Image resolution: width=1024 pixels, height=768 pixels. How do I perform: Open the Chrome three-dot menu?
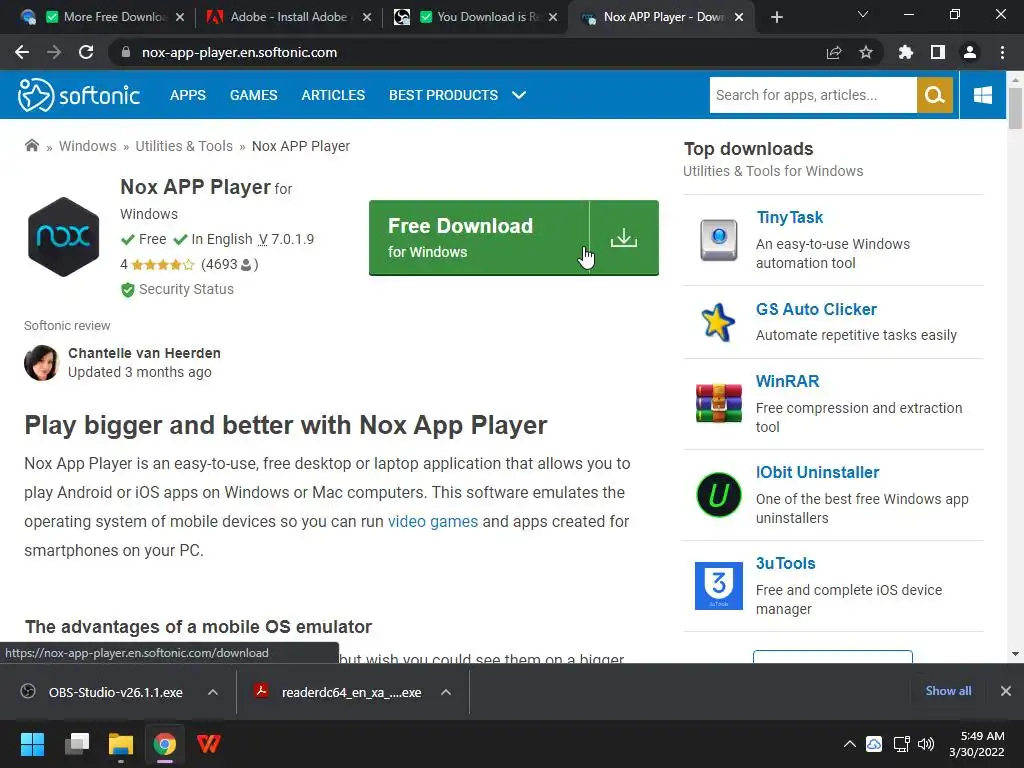coord(1002,52)
